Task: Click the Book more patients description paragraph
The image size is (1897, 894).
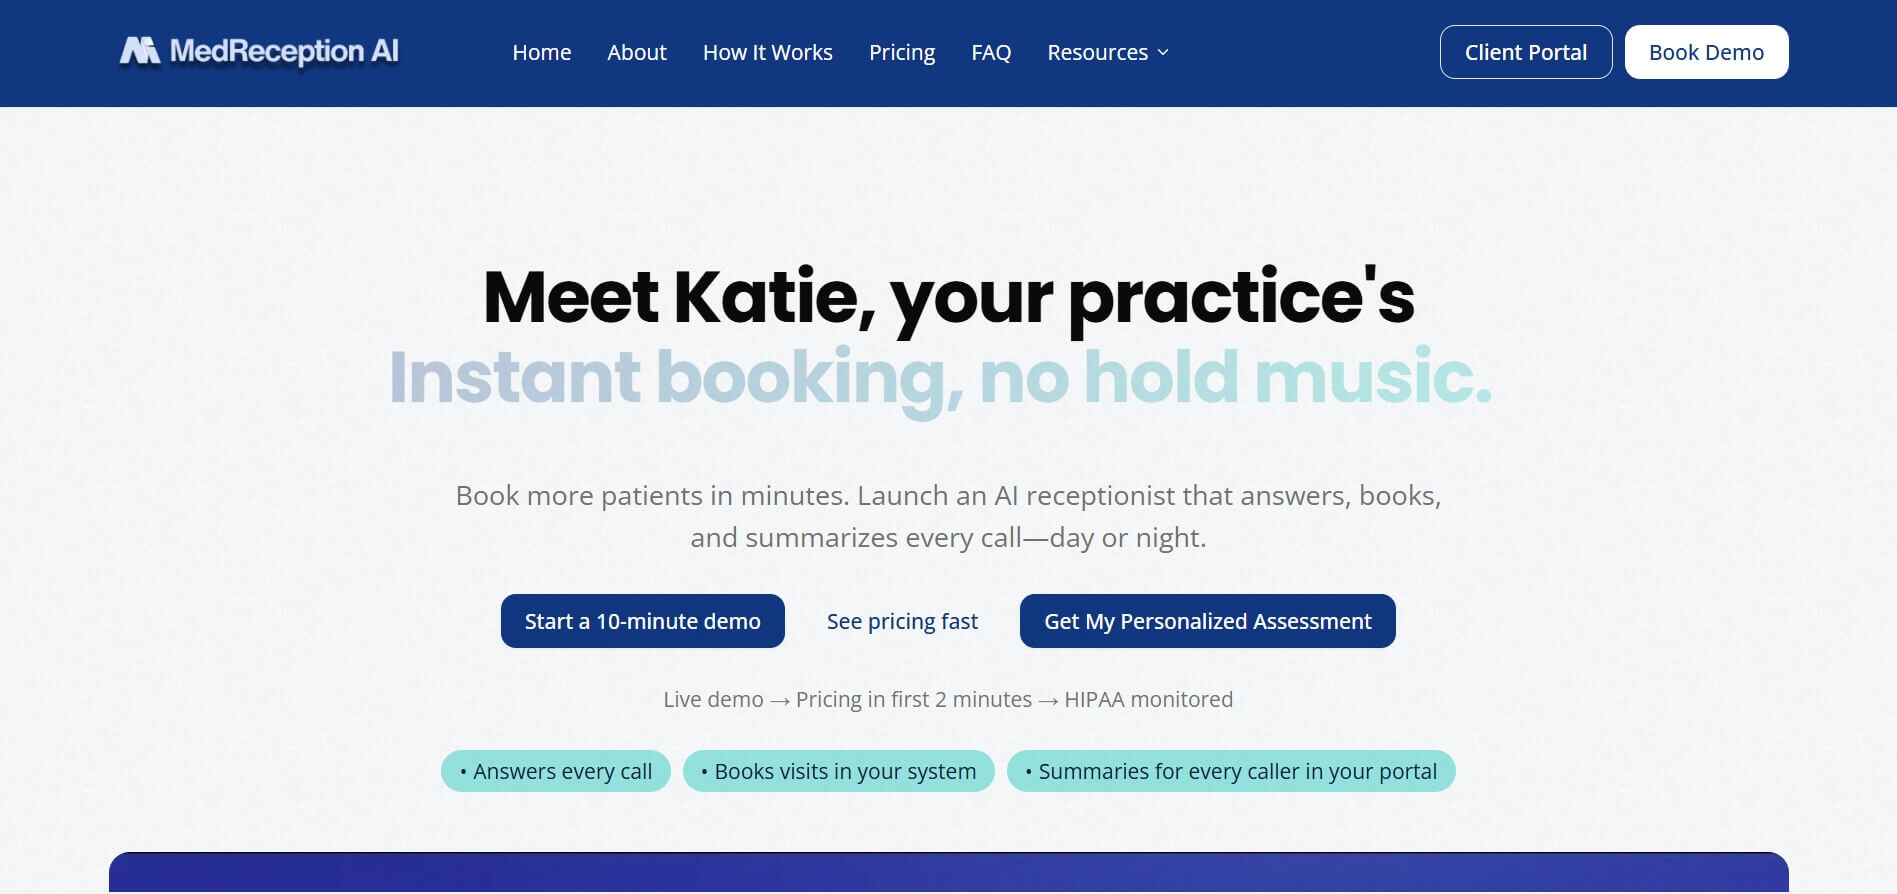Action: 948,516
